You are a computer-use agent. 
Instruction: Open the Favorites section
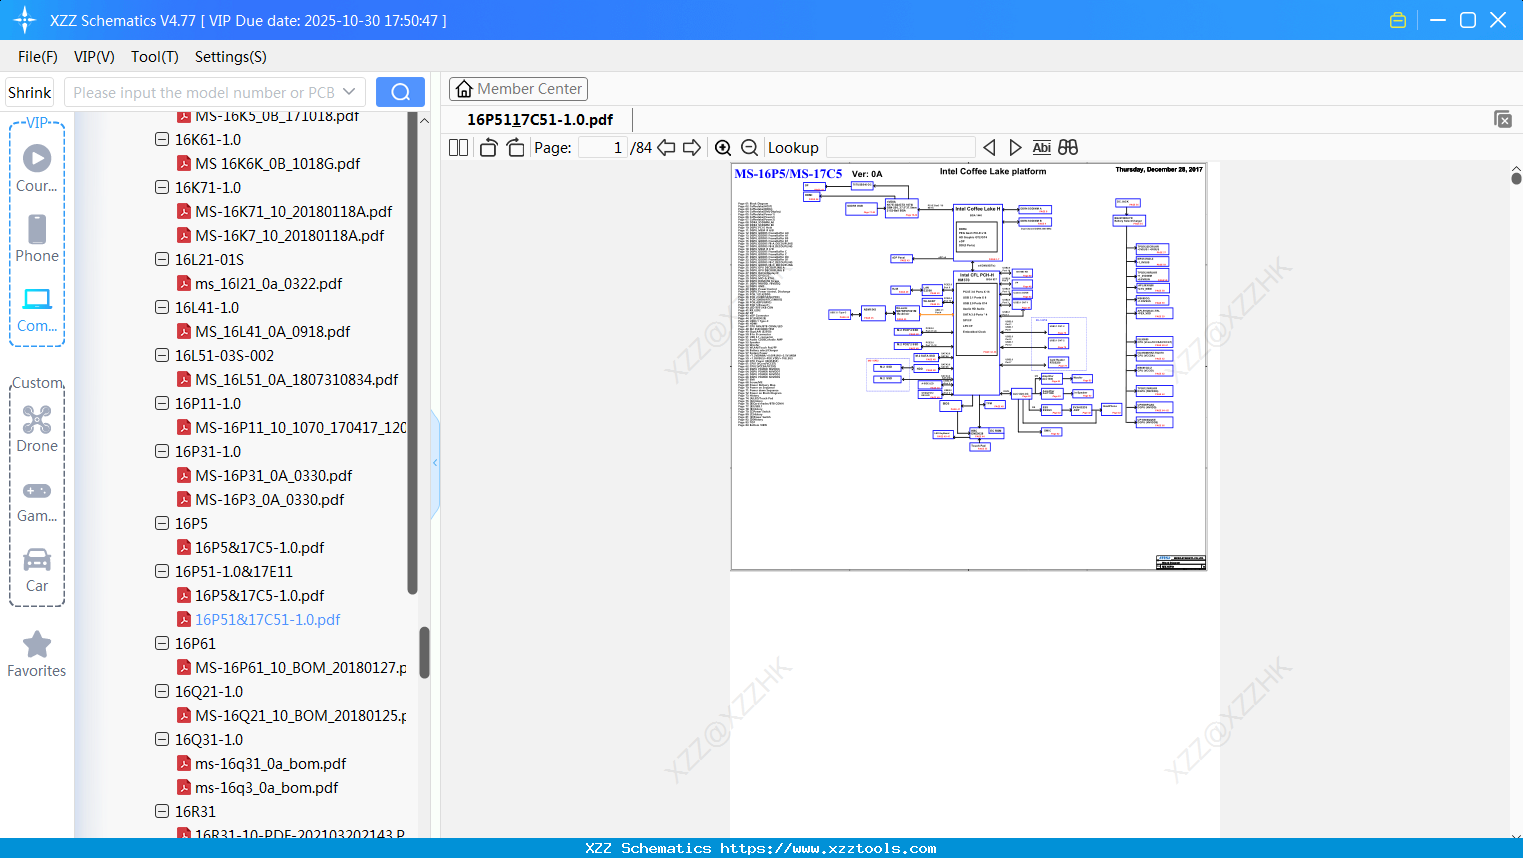pos(37,654)
